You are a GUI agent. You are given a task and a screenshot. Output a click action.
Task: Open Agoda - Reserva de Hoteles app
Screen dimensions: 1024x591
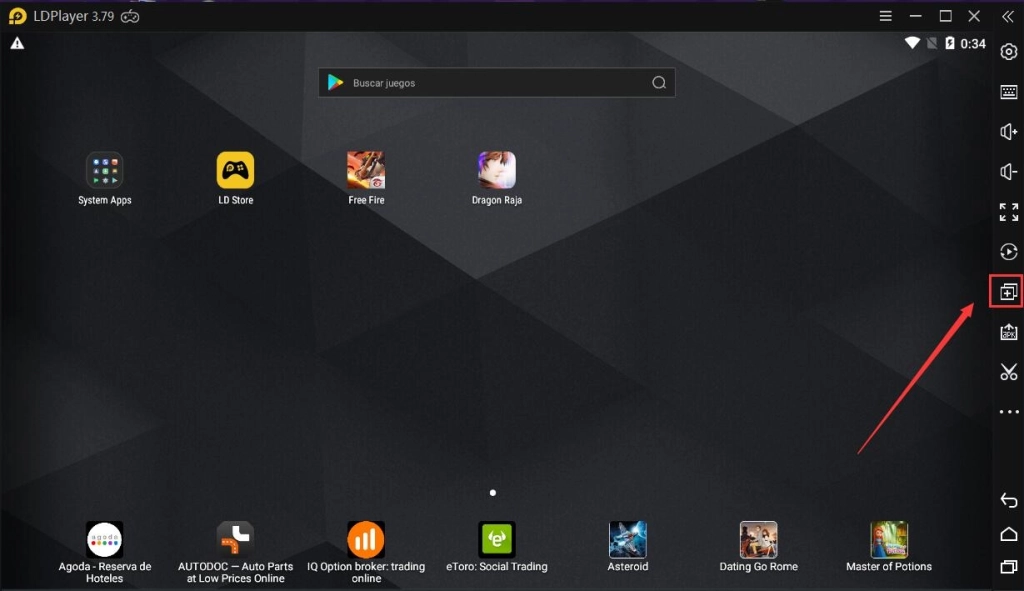coord(104,539)
